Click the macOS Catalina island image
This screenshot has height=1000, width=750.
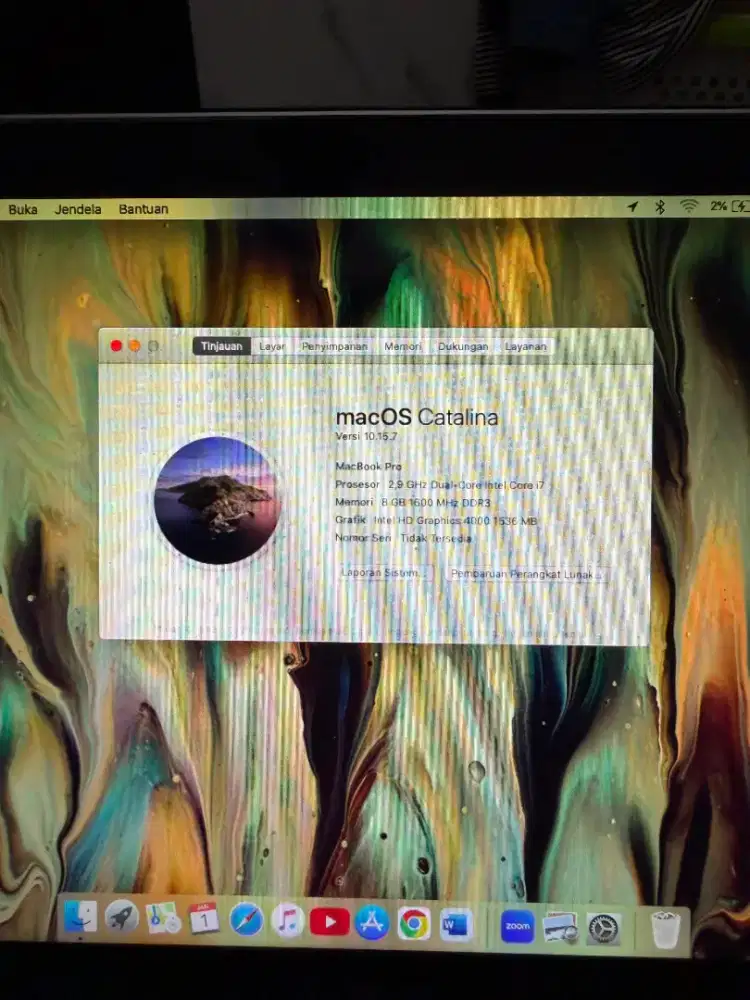coord(216,500)
